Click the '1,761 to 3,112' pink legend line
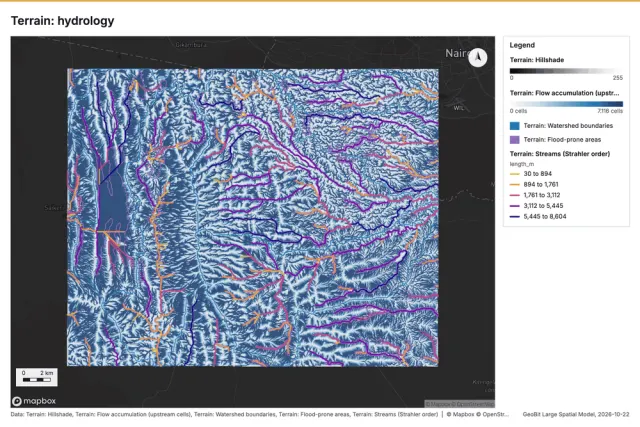The image size is (640, 427). [515, 195]
